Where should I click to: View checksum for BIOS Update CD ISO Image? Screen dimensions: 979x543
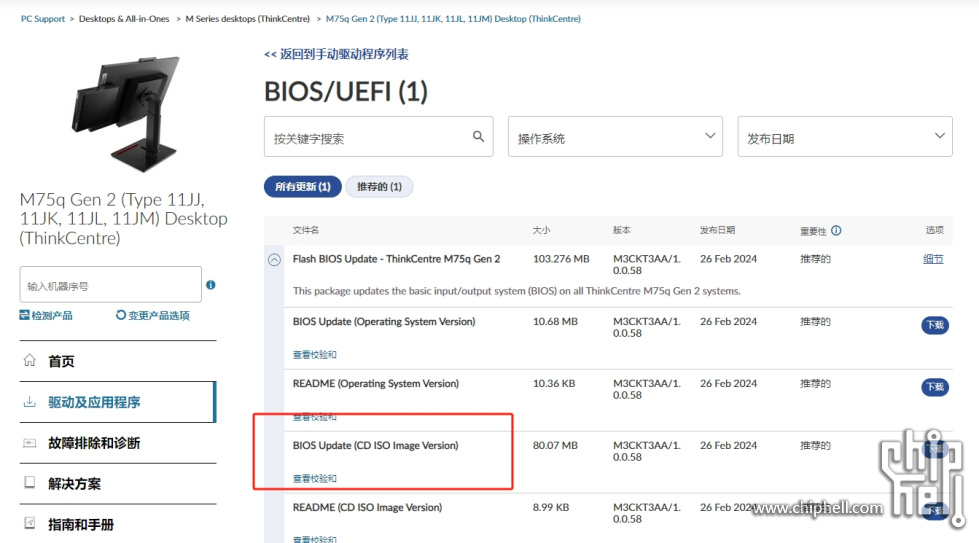pos(315,479)
